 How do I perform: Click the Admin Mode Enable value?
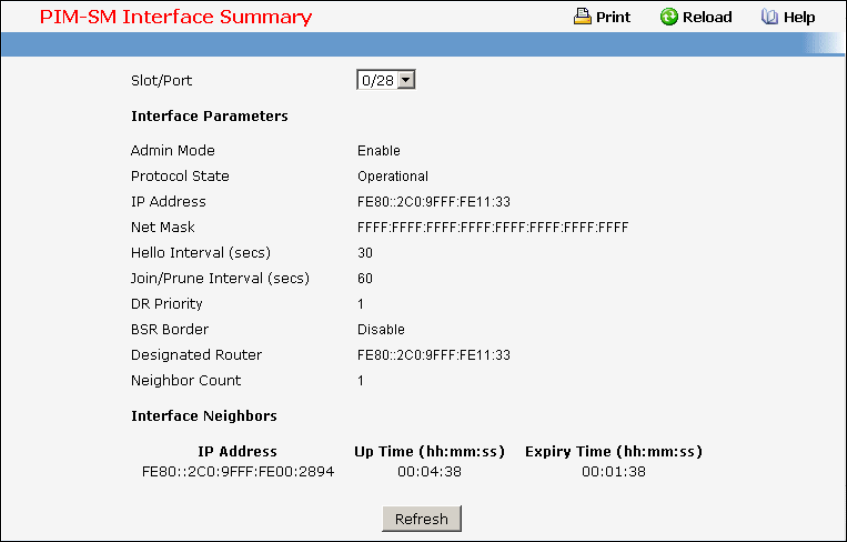coord(379,151)
